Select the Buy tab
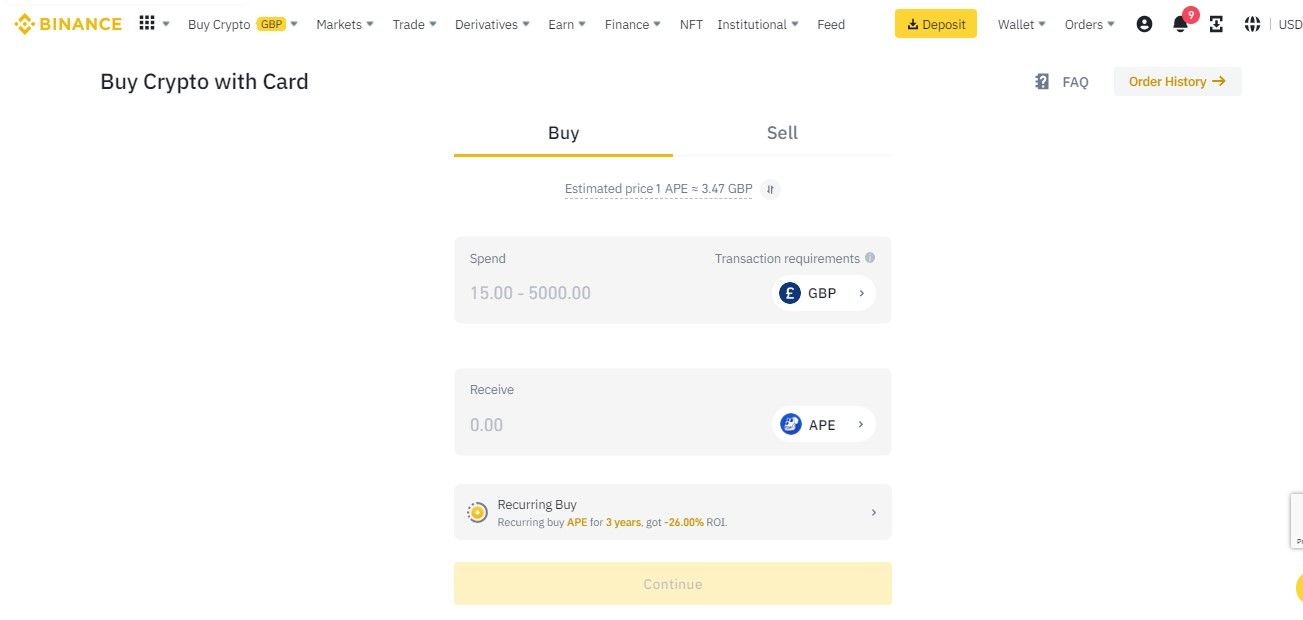 coord(563,133)
